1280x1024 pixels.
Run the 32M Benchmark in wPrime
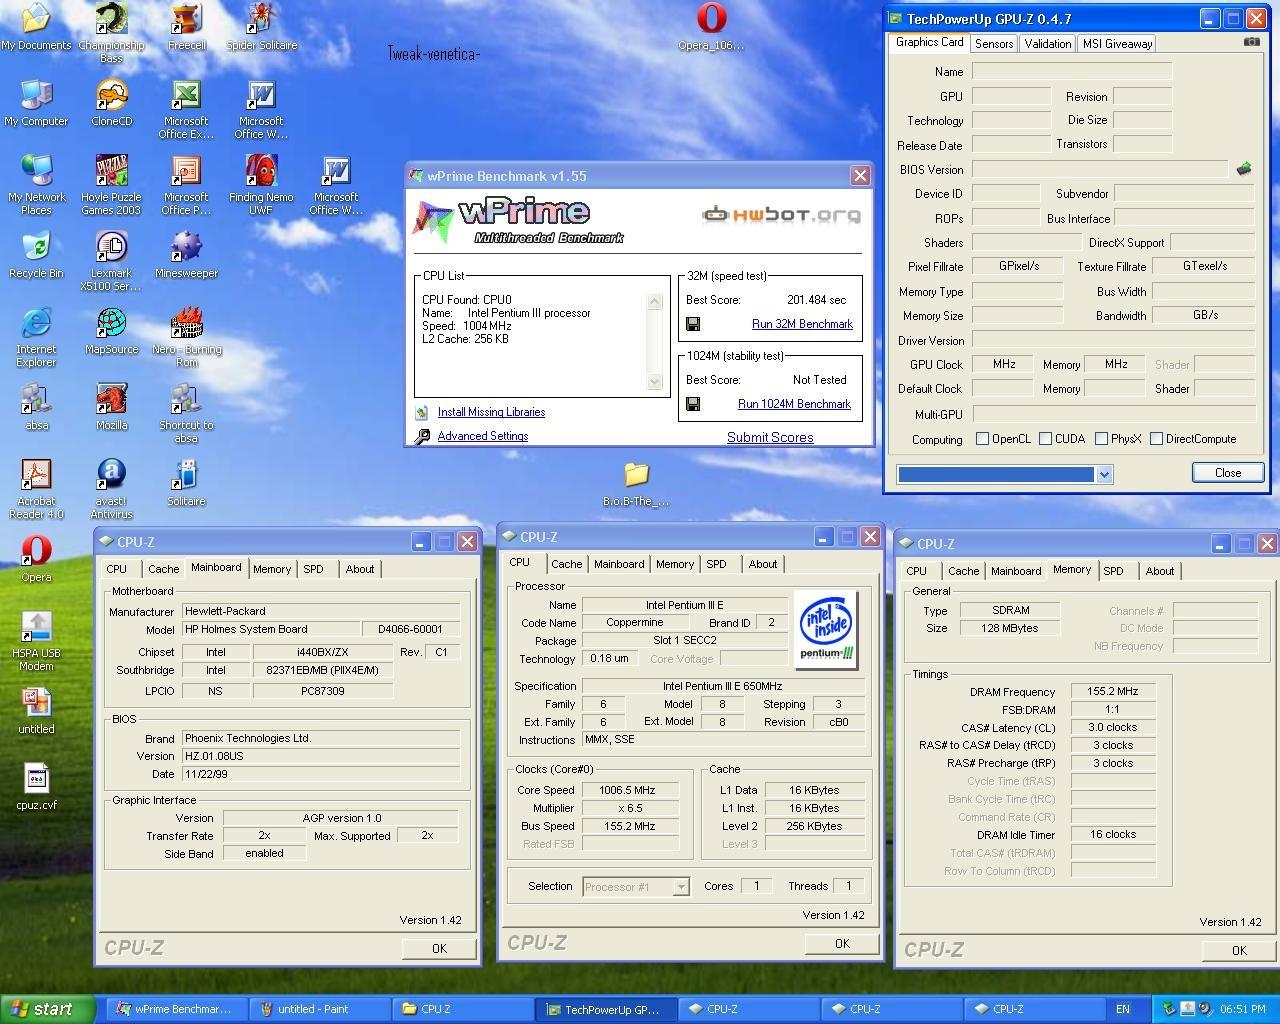(x=802, y=324)
